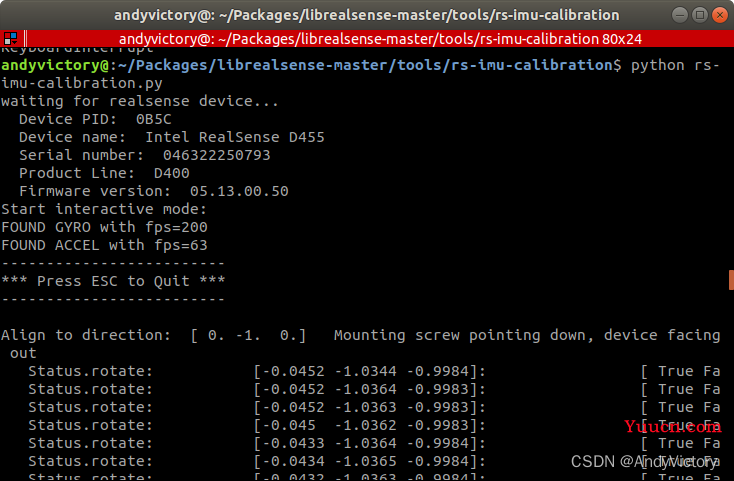The width and height of the screenshot is (734, 481).
Task: Click the values [-0.0433 -1.0364 -0.9984]
Action: pos(365,443)
